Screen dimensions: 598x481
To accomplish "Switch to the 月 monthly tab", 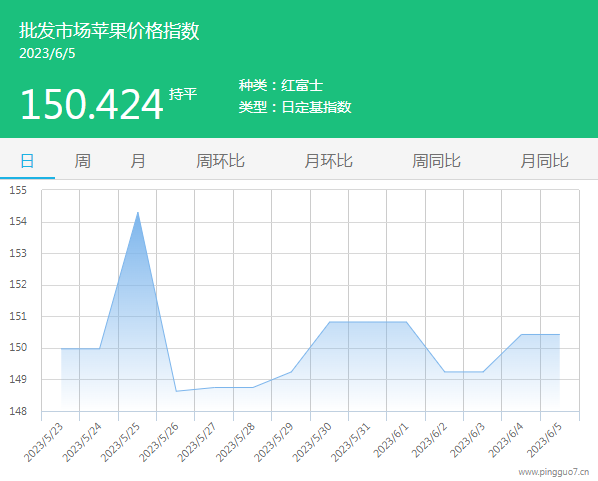I will (x=138, y=161).
